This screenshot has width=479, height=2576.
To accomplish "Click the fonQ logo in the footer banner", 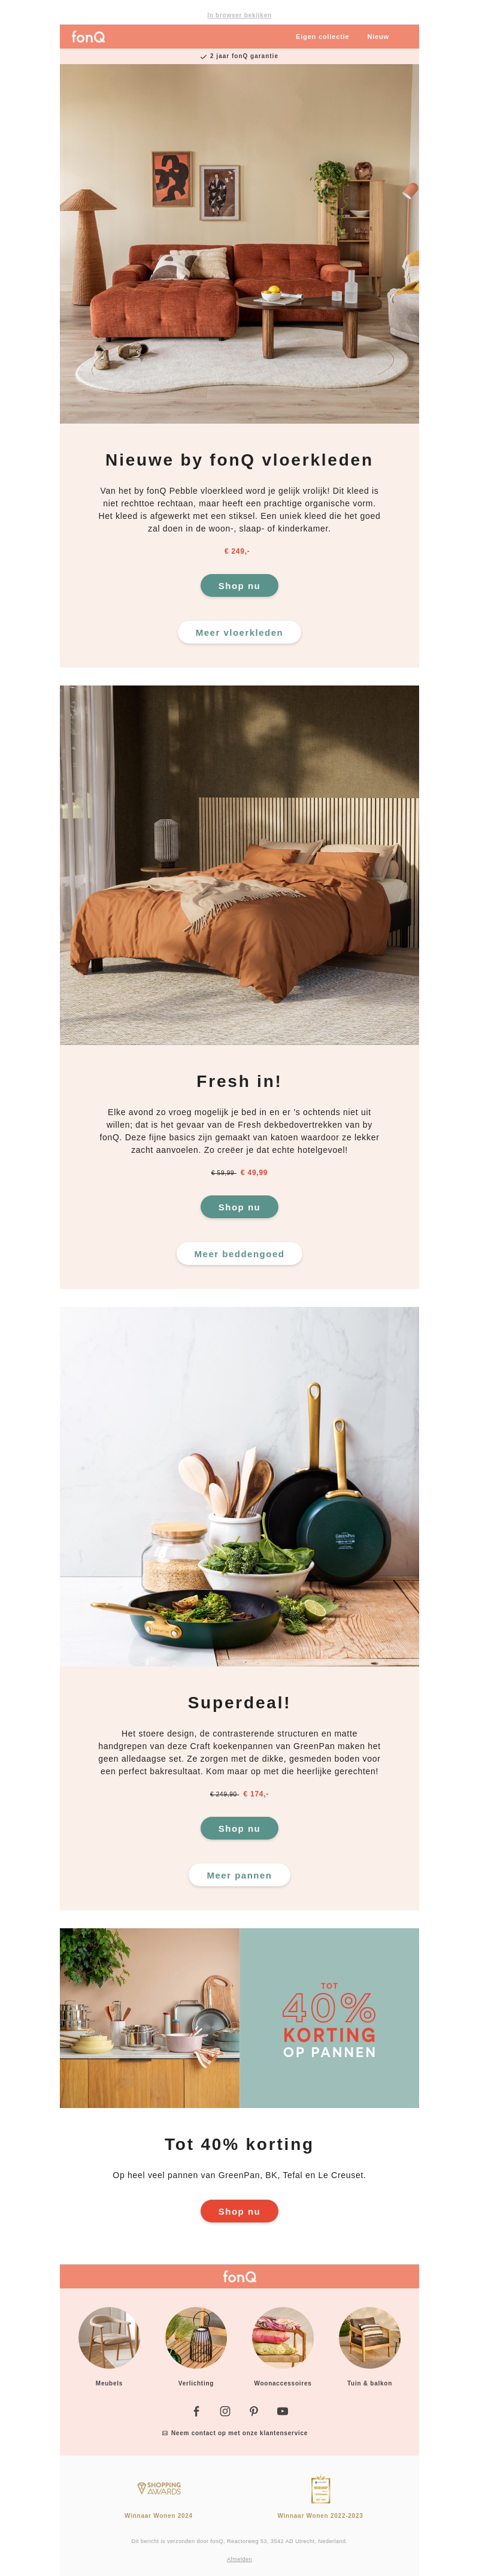I will coord(239,2277).
